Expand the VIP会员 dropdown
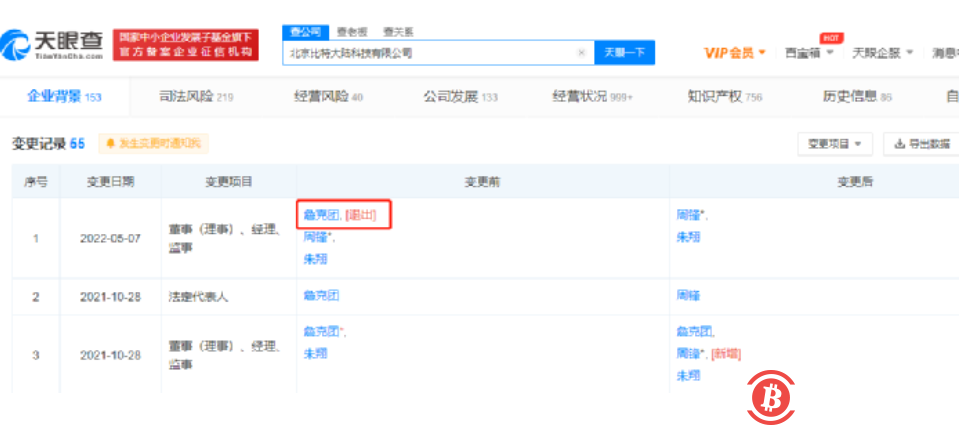 (735, 53)
